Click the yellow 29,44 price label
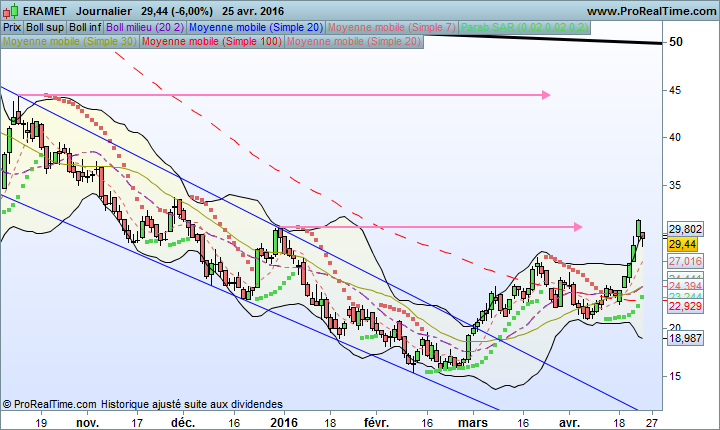The height and width of the screenshot is (430, 720). 682,244
